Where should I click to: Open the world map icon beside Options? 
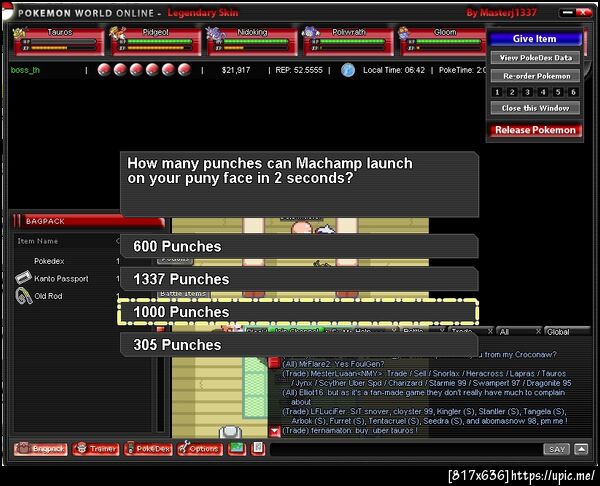pyautogui.click(x=237, y=448)
